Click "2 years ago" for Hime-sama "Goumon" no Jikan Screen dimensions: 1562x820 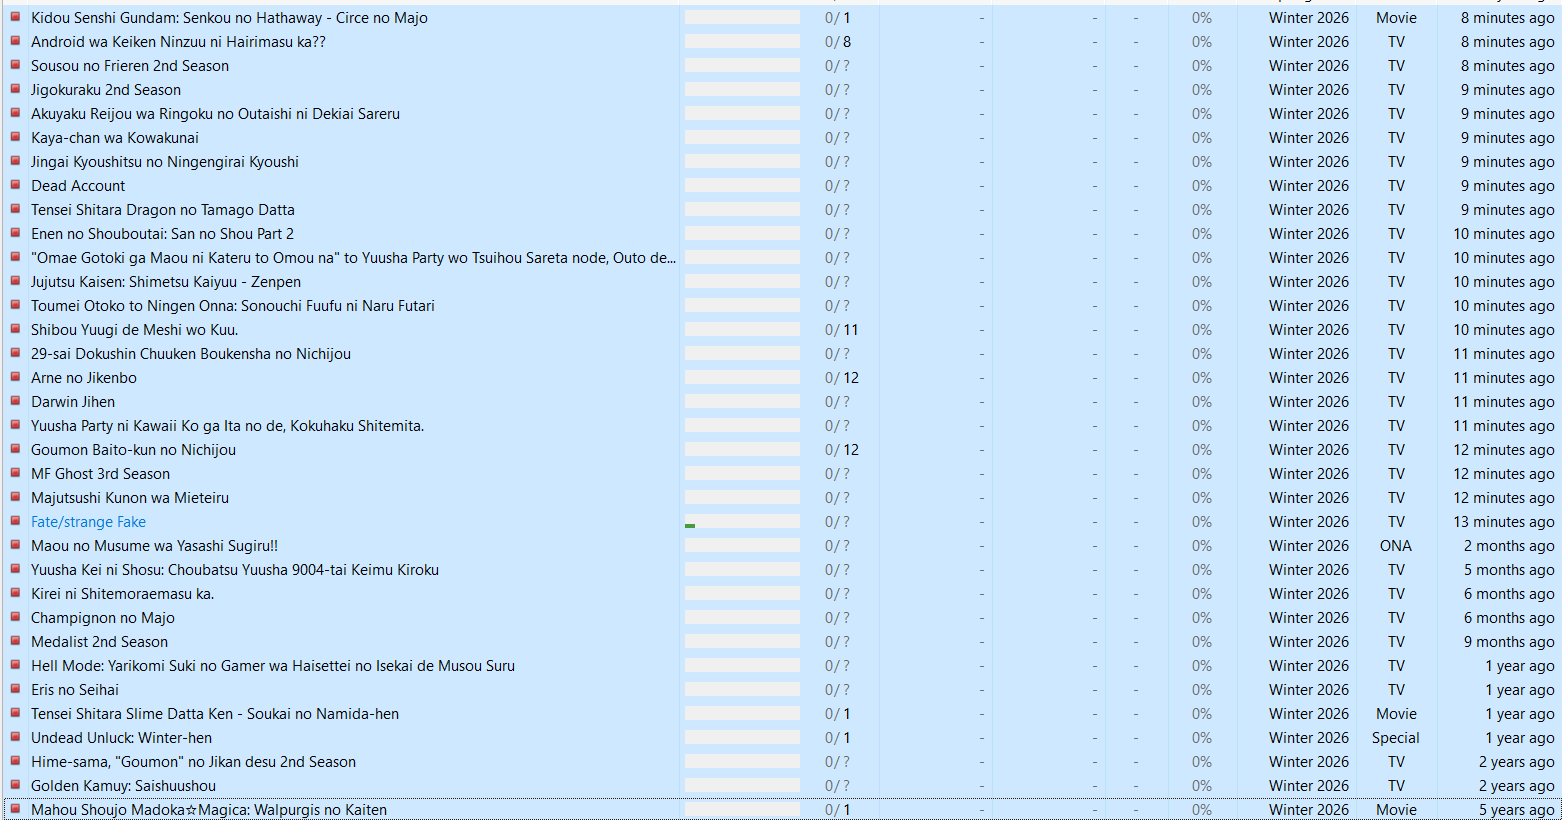coord(1517,762)
